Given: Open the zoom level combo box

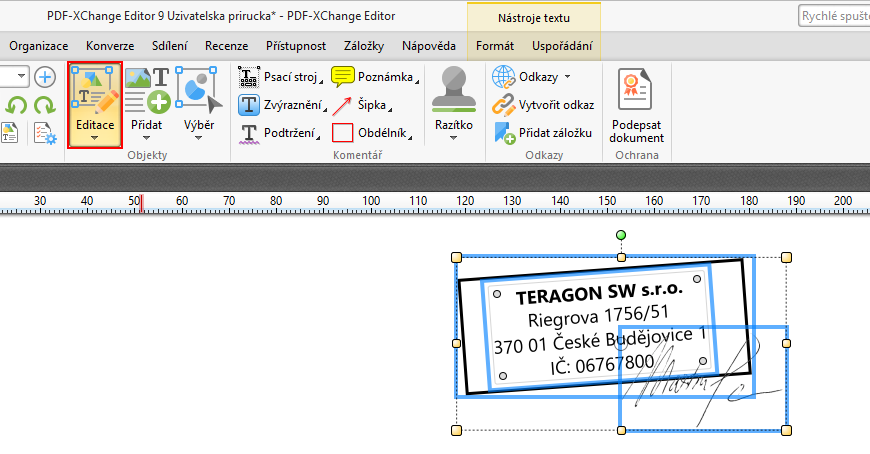Looking at the screenshot, I should 14,77.
